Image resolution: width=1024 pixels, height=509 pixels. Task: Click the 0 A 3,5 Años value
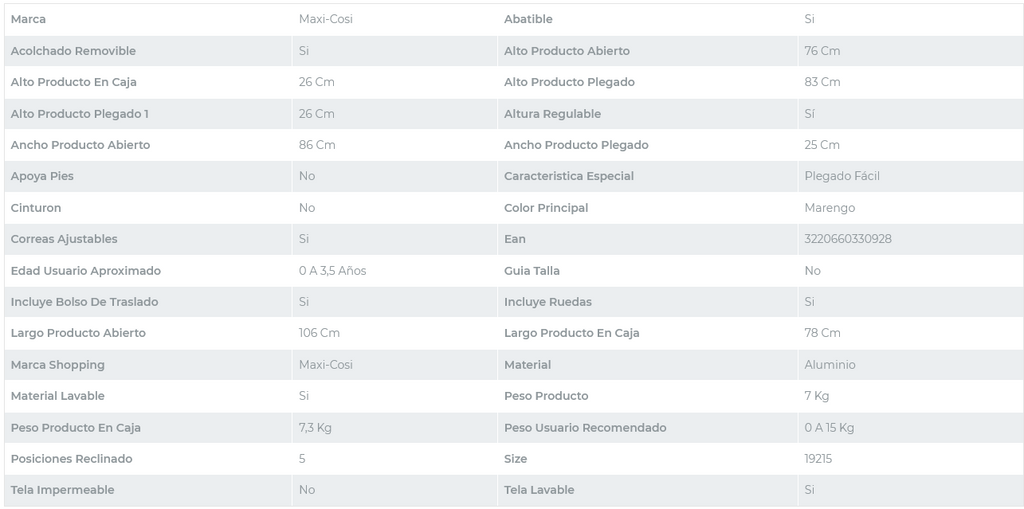point(332,271)
